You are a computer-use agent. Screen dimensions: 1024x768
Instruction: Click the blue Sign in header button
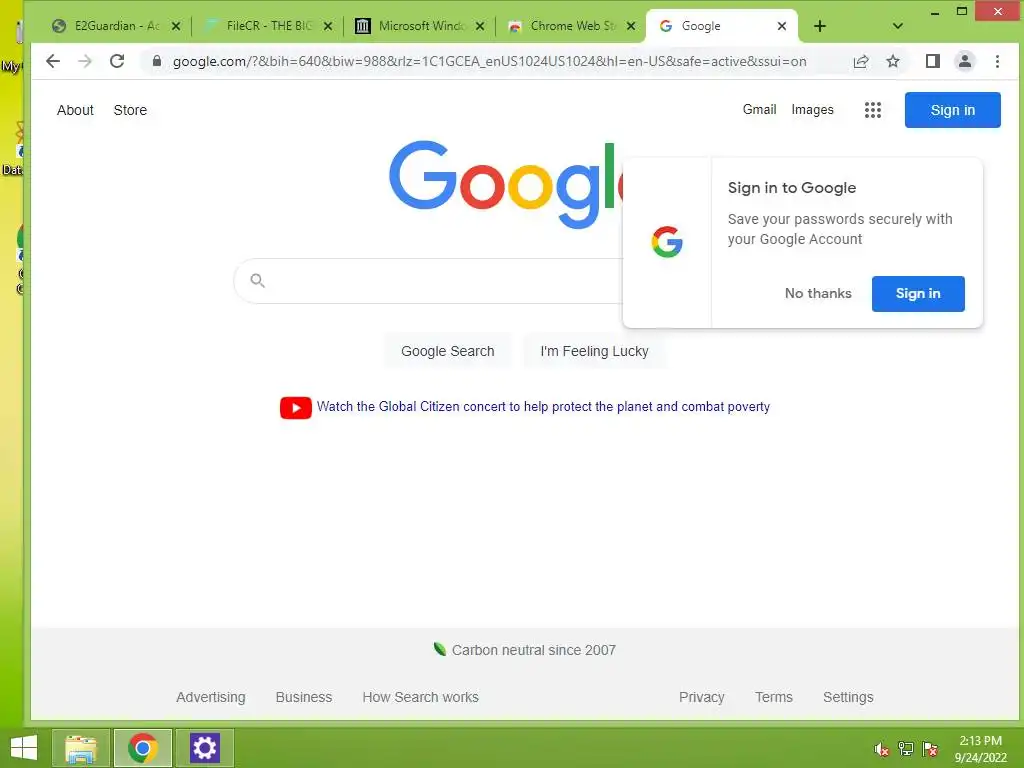(x=952, y=110)
